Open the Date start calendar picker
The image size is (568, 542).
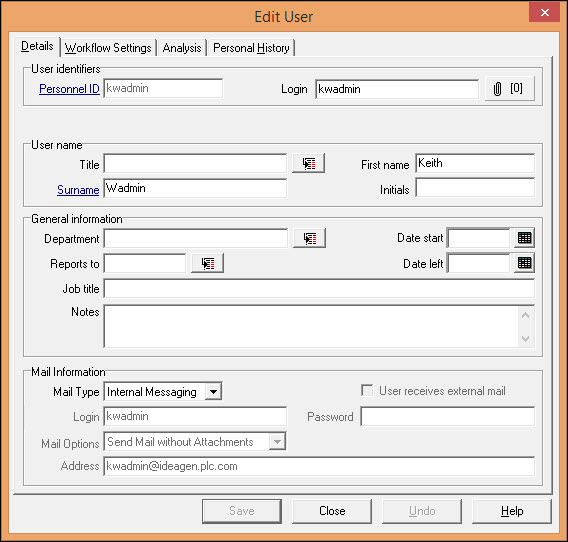[x=524, y=238]
